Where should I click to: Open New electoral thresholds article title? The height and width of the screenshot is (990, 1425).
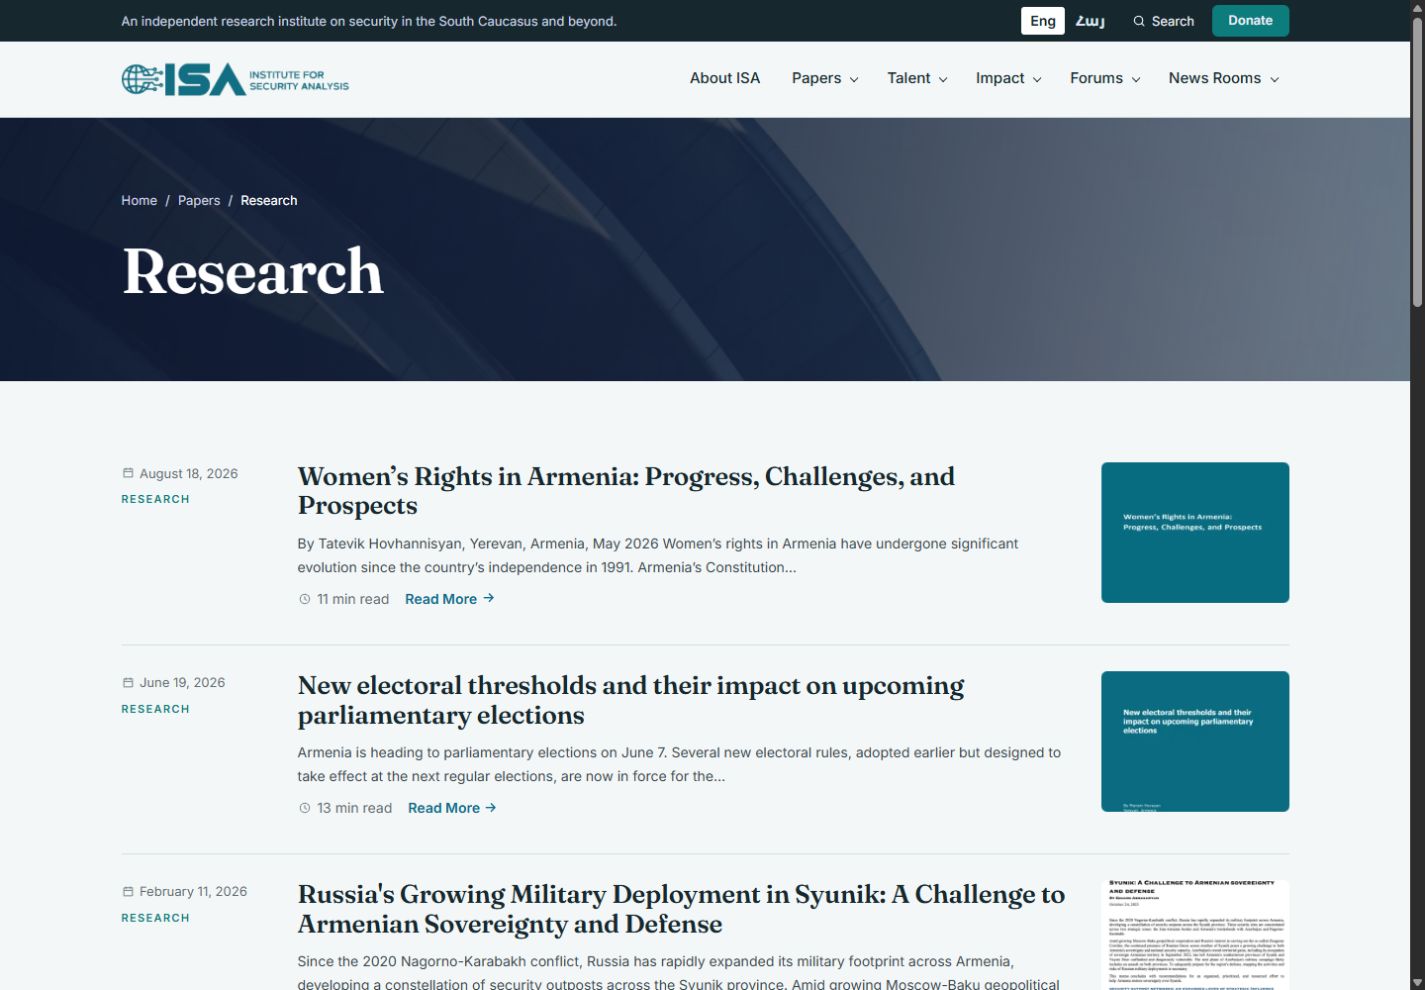631,700
